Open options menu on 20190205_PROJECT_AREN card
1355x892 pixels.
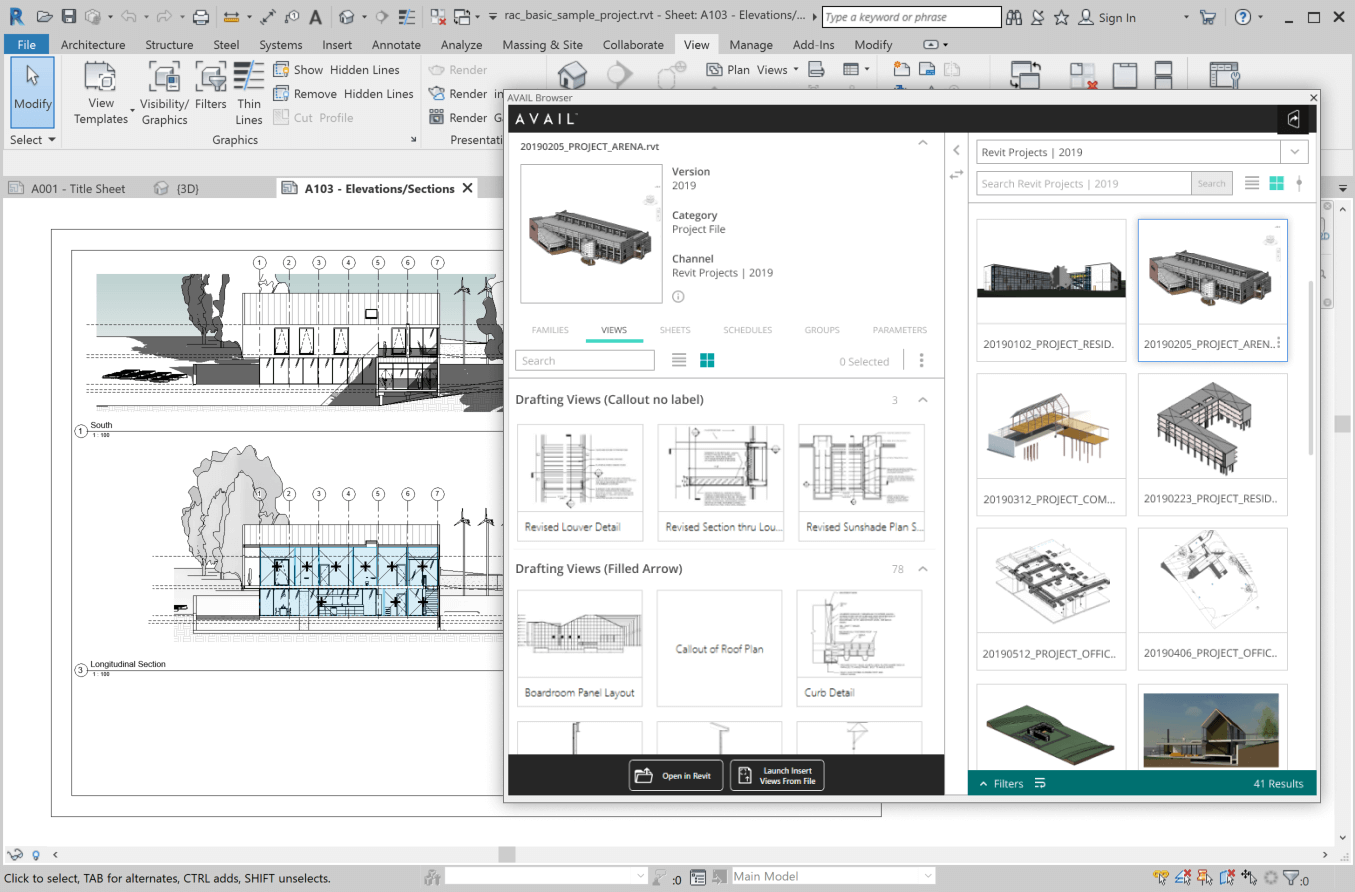click(1278, 343)
